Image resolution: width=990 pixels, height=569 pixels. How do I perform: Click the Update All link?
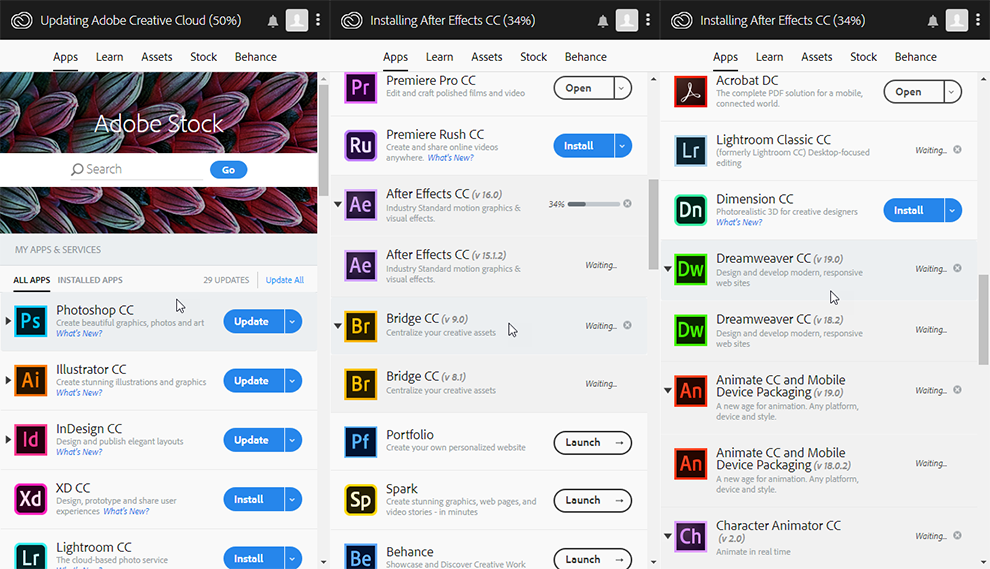coord(284,280)
